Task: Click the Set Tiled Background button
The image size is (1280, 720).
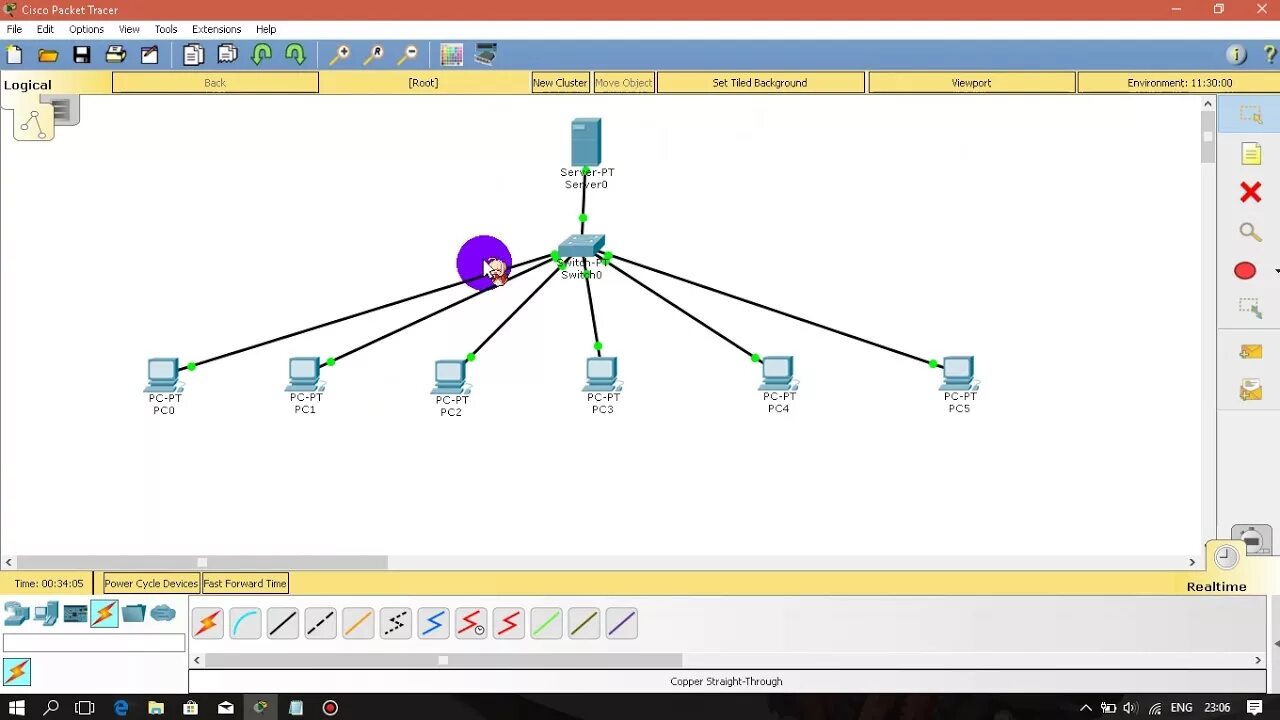Action: [760, 83]
